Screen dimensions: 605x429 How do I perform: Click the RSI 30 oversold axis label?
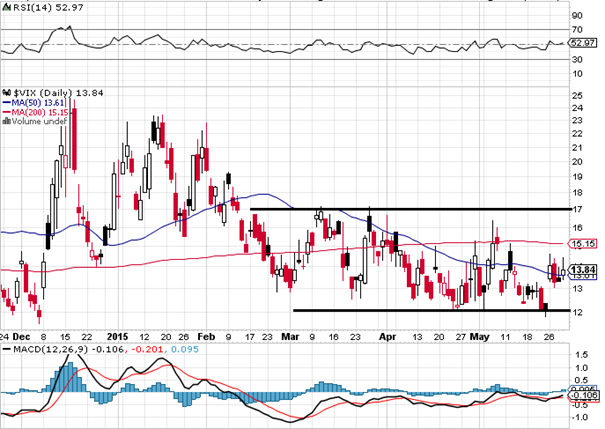pyautogui.click(x=578, y=59)
